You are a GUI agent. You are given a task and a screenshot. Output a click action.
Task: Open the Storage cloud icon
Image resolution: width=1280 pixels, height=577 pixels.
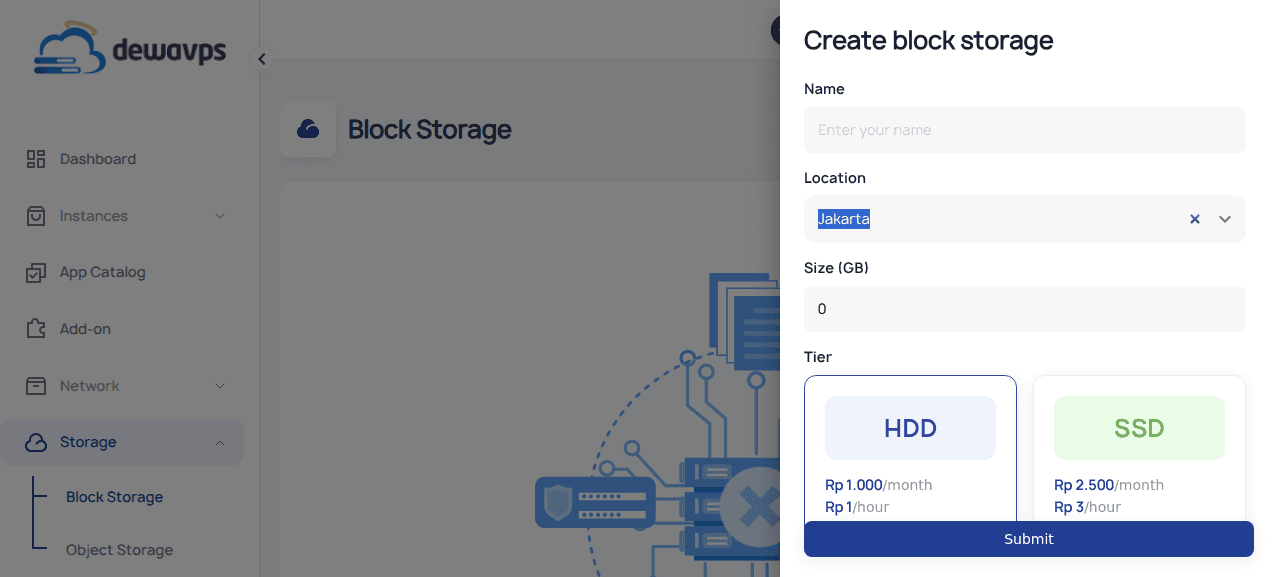coord(35,442)
